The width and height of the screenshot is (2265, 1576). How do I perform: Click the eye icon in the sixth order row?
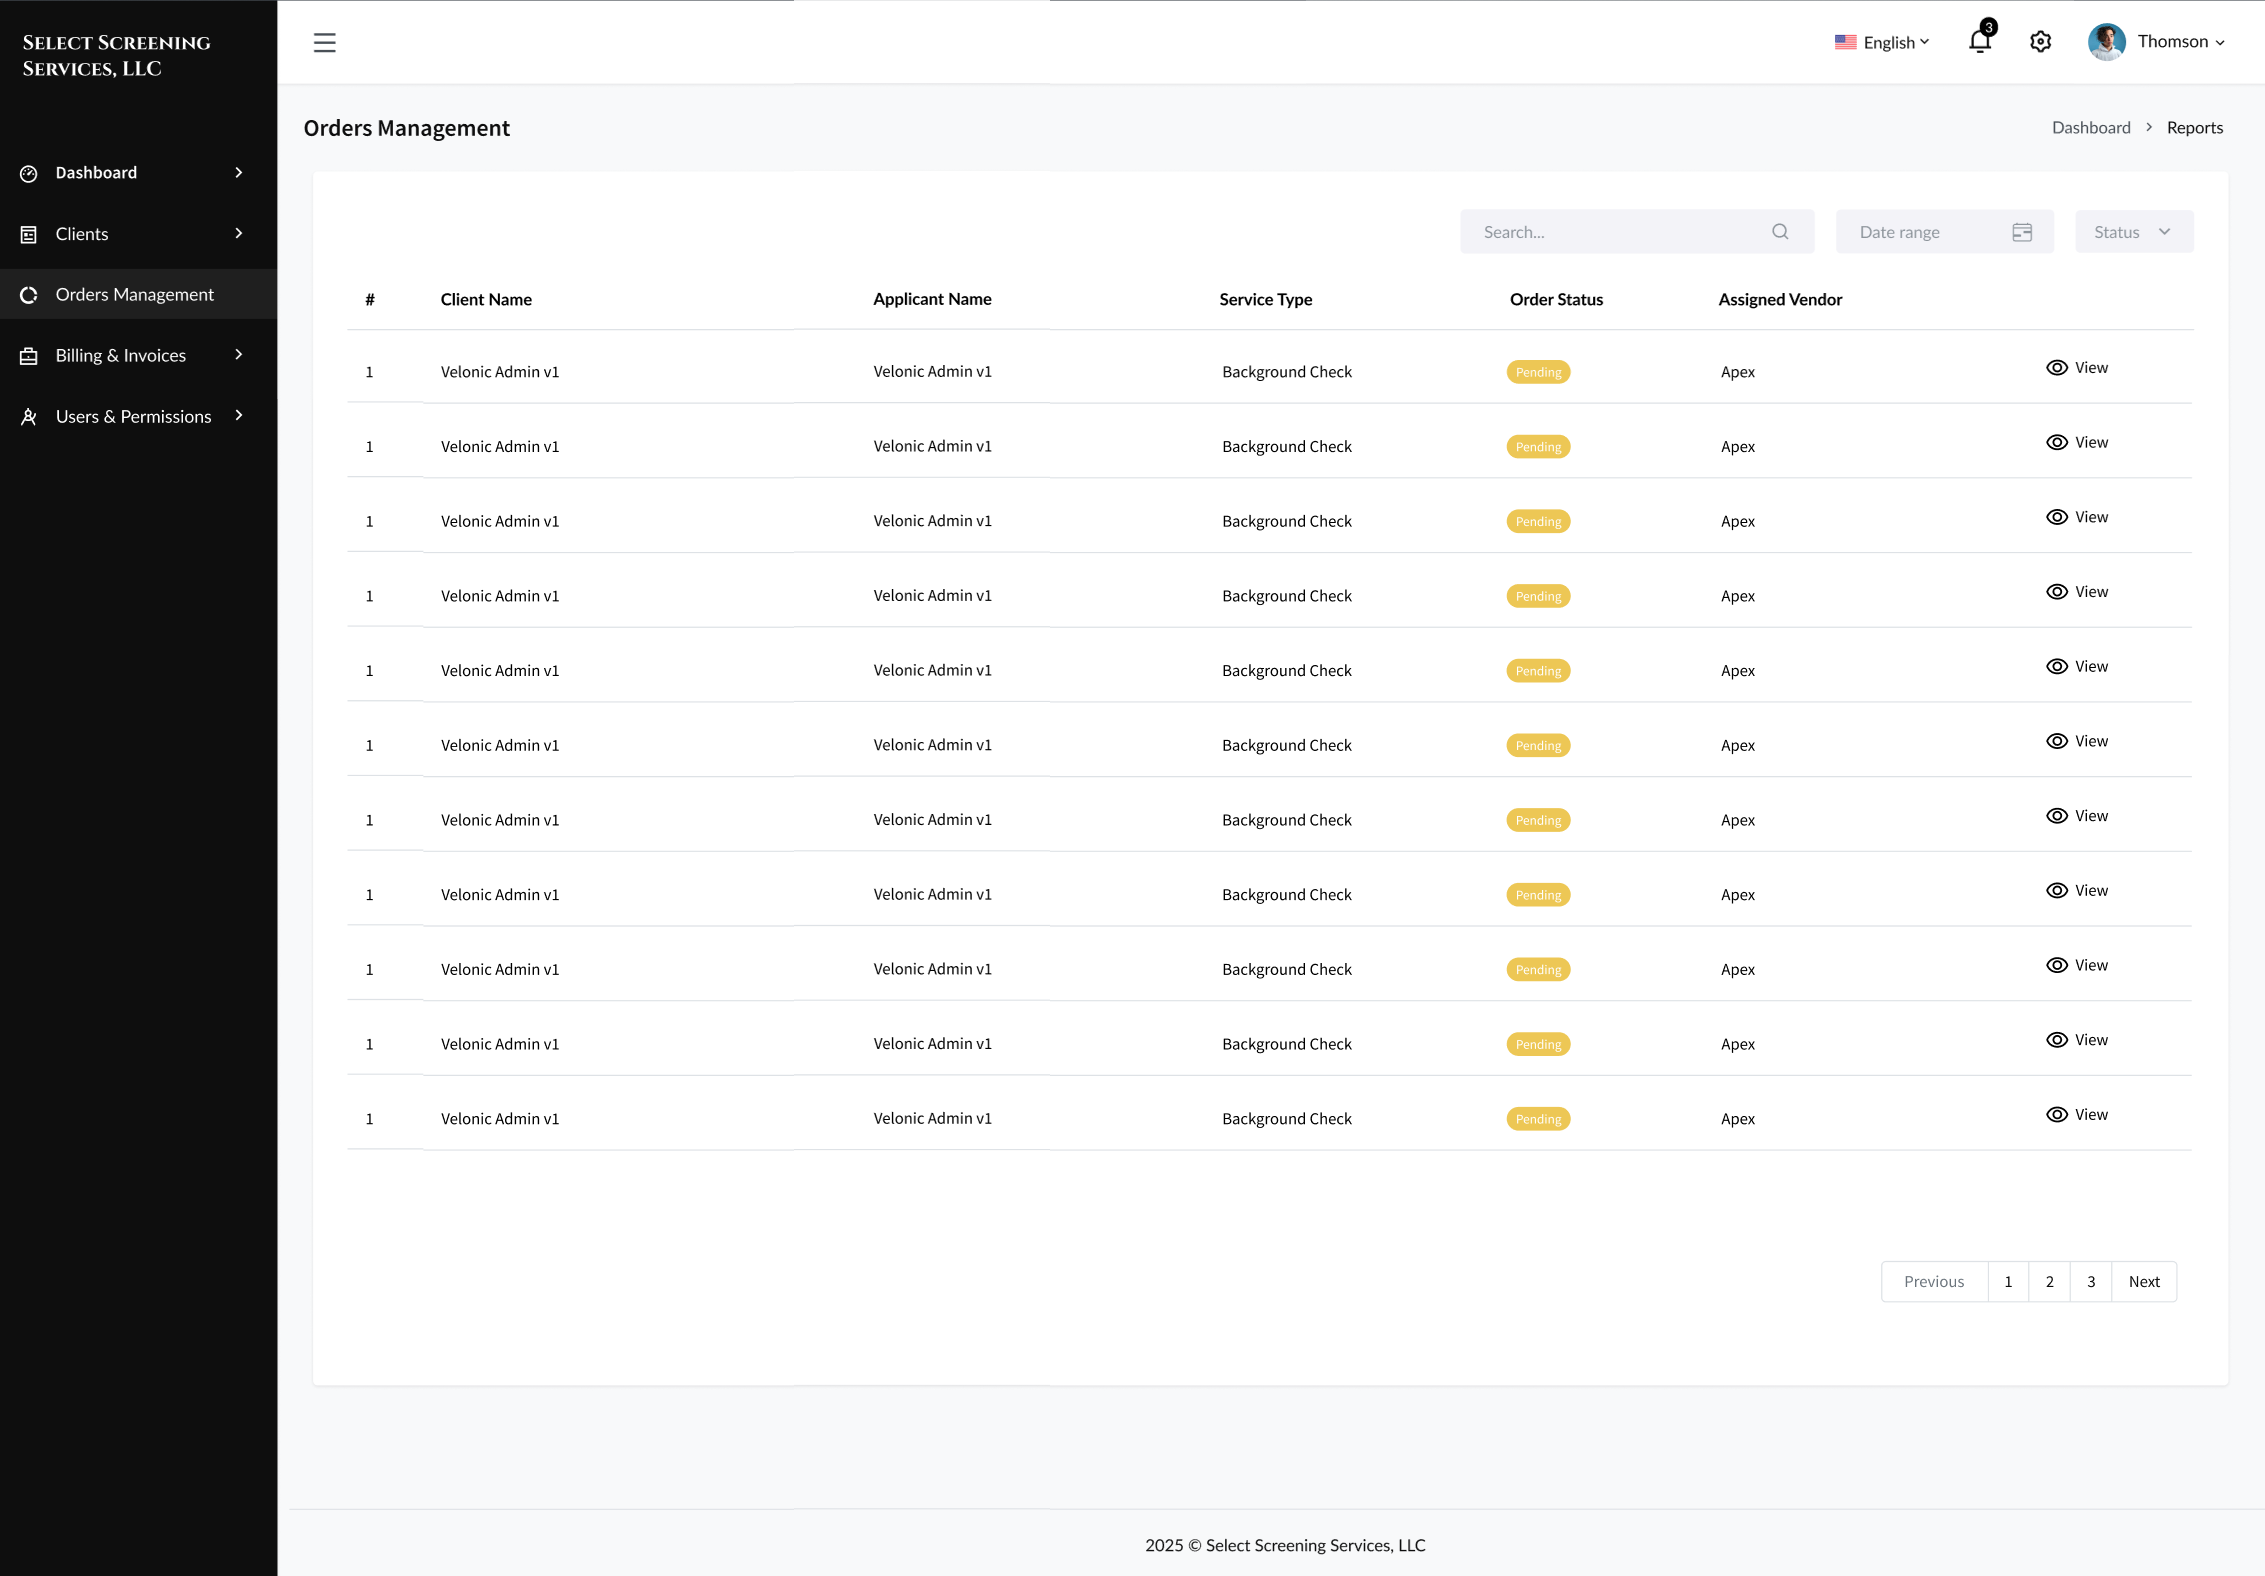[x=2056, y=741]
